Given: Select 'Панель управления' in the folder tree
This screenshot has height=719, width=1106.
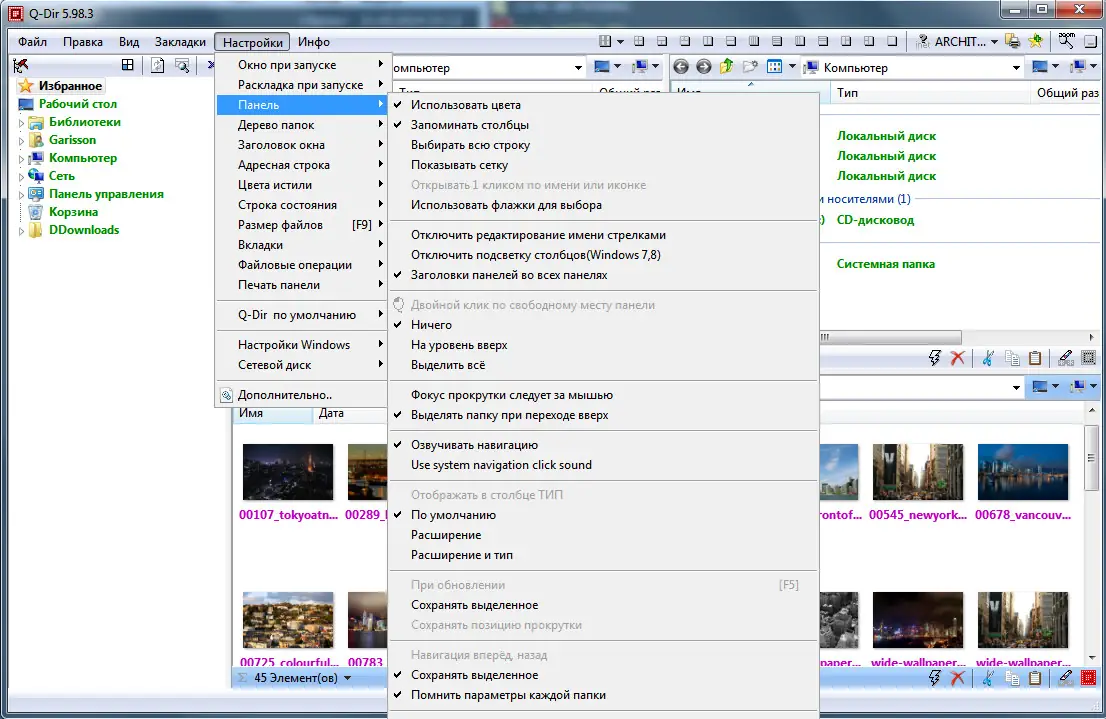Looking at the screenshot, I should pos(106,194).
